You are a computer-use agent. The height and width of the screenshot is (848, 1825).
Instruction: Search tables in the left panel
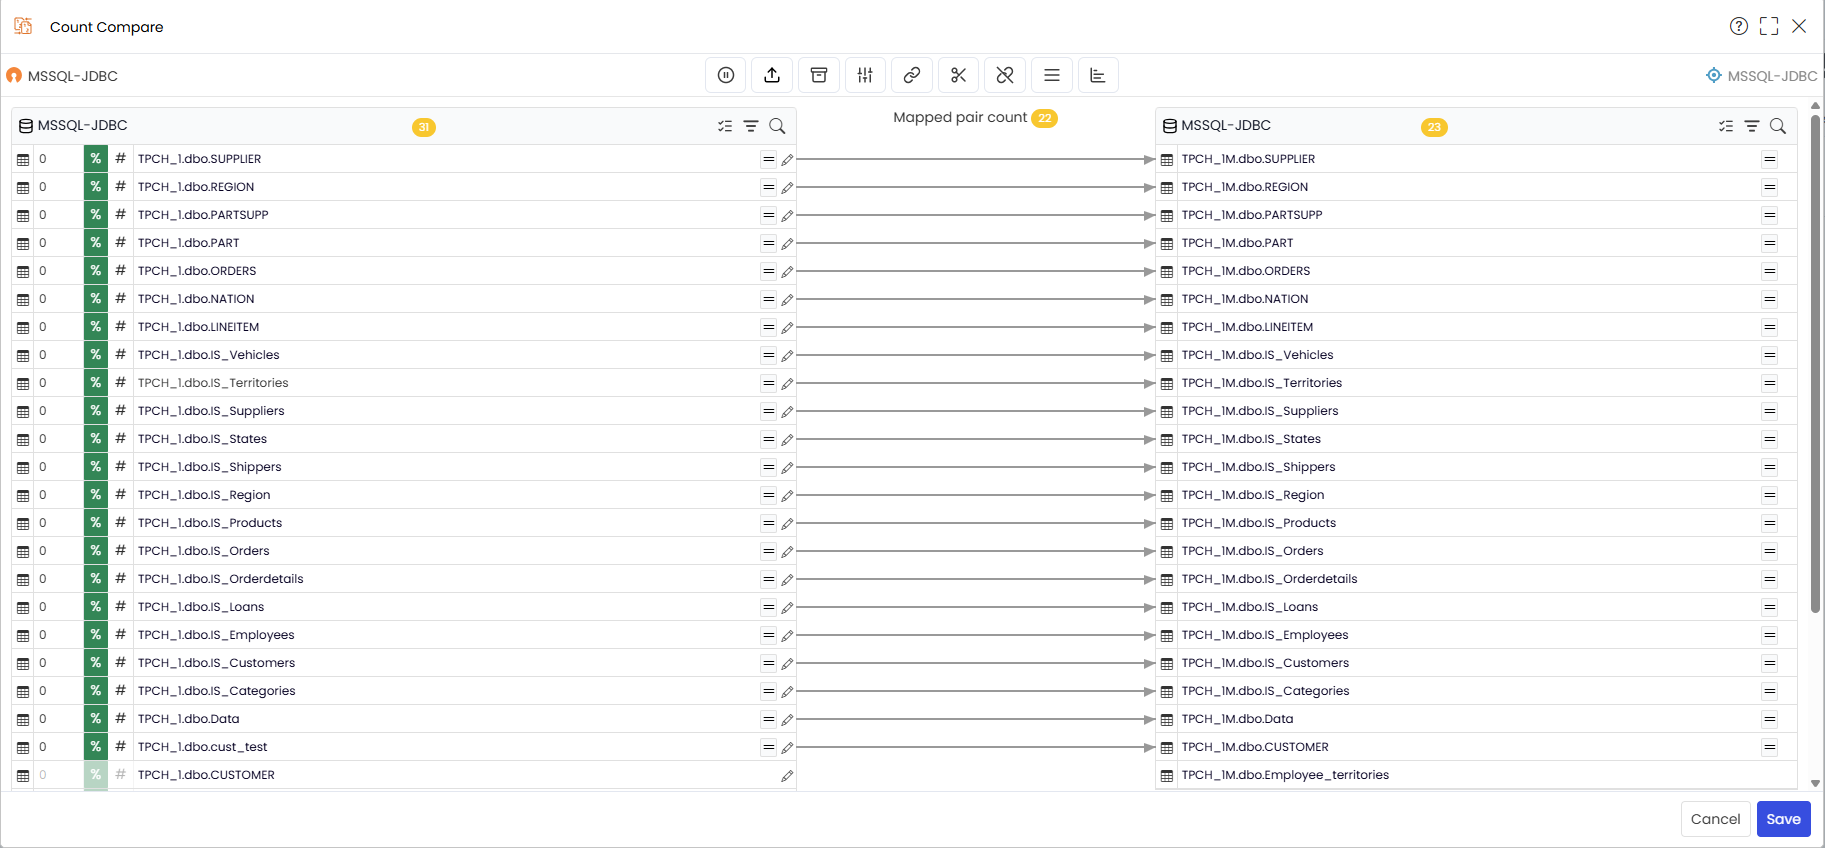click(x=777, y=126)
